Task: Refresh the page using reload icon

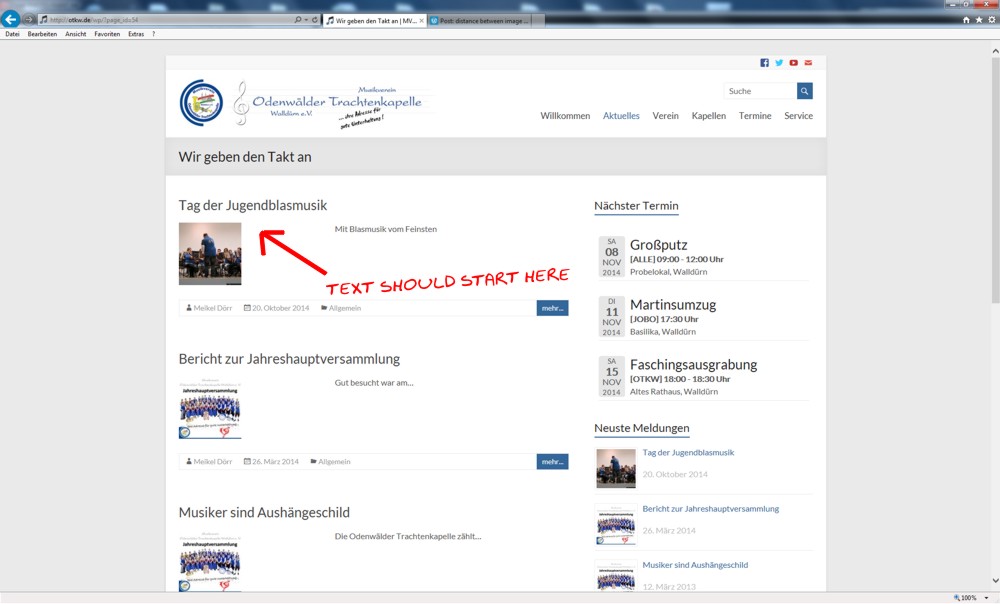Action: click(x=315, y=20)
